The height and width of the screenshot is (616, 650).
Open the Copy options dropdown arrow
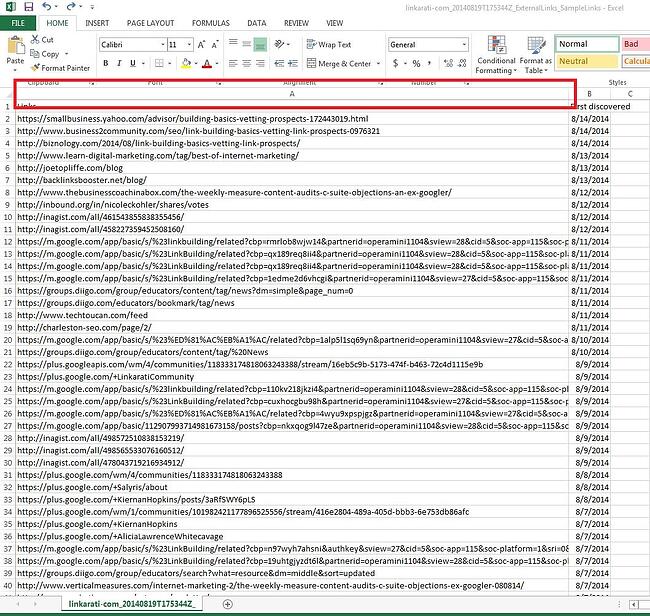pyautogui.click(x=66, y=54)
